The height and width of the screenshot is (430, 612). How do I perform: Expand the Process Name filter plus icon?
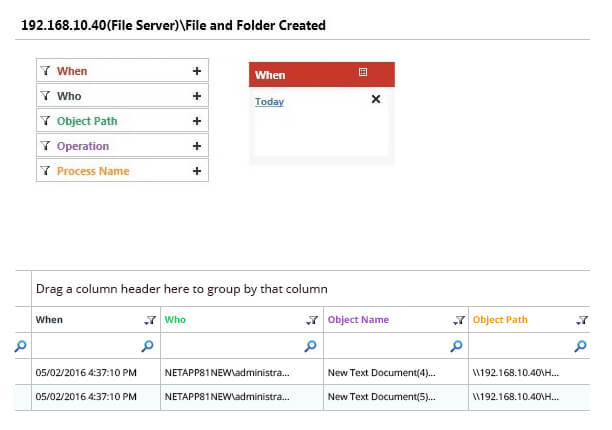coord(197,171)
